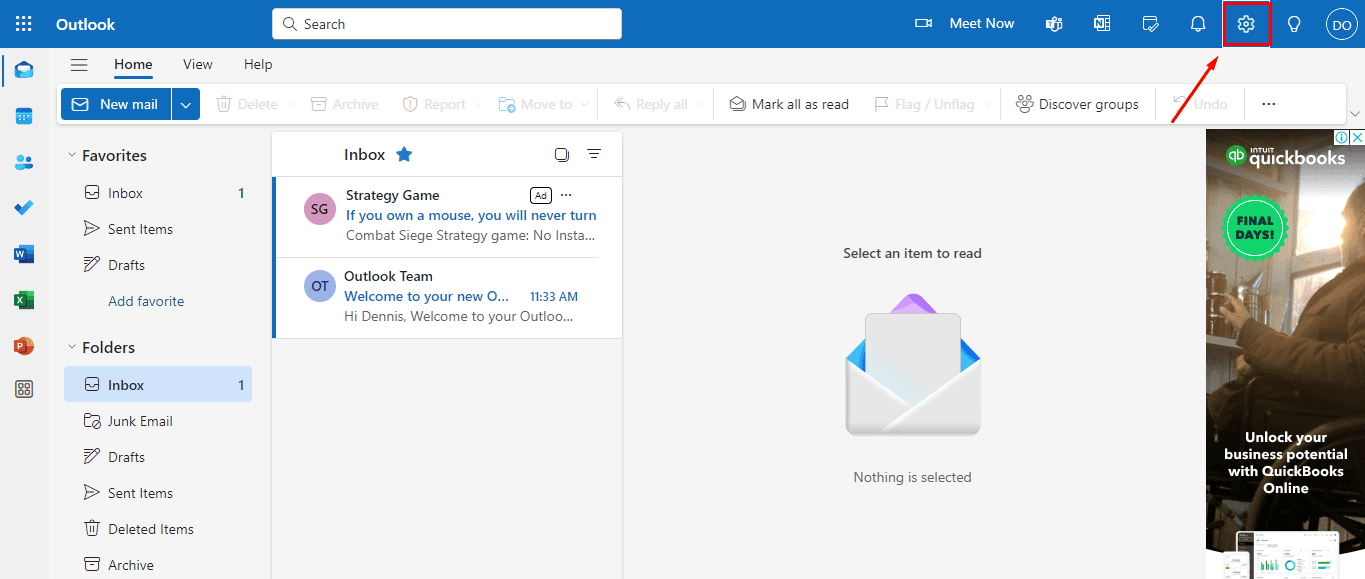Expand the New mail dropdown arrow
The height and width of the screenshot is (579, 1365).
(186, 104)
